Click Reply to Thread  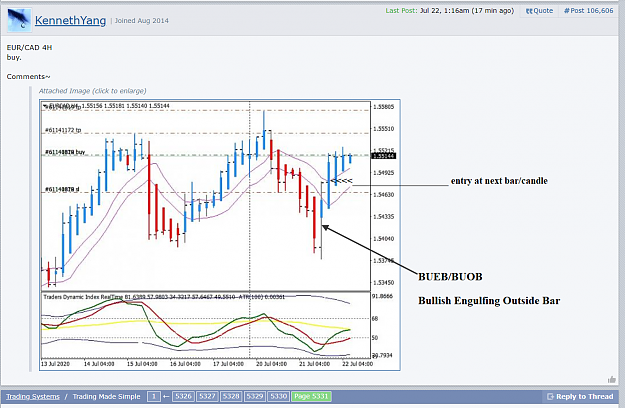point(580,396)
